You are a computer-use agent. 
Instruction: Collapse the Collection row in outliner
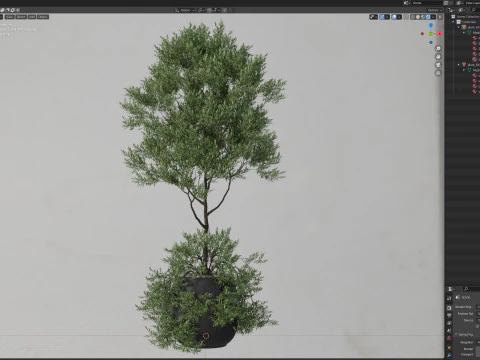coord(453,22)
